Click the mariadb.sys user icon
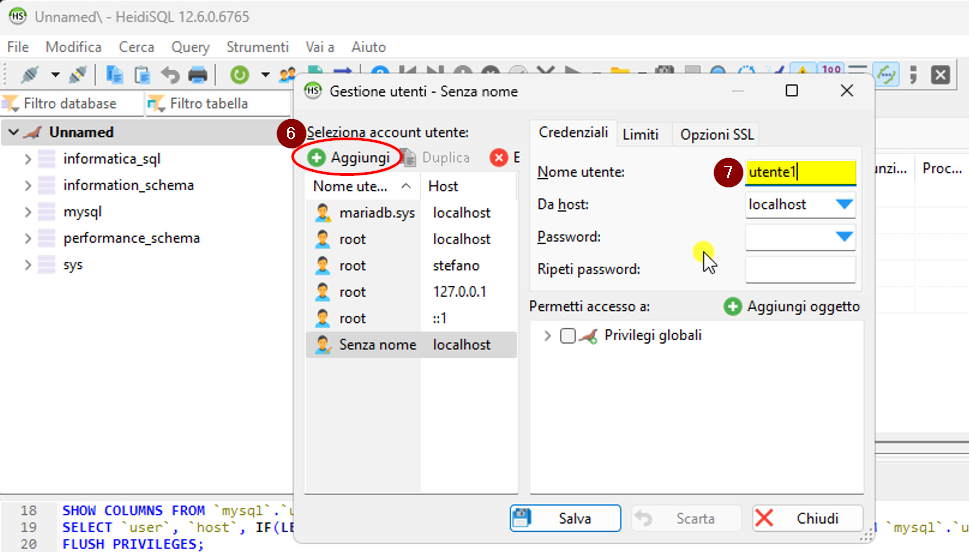The width and height of the screenshot is (969, 552). (x=323, y=213)
